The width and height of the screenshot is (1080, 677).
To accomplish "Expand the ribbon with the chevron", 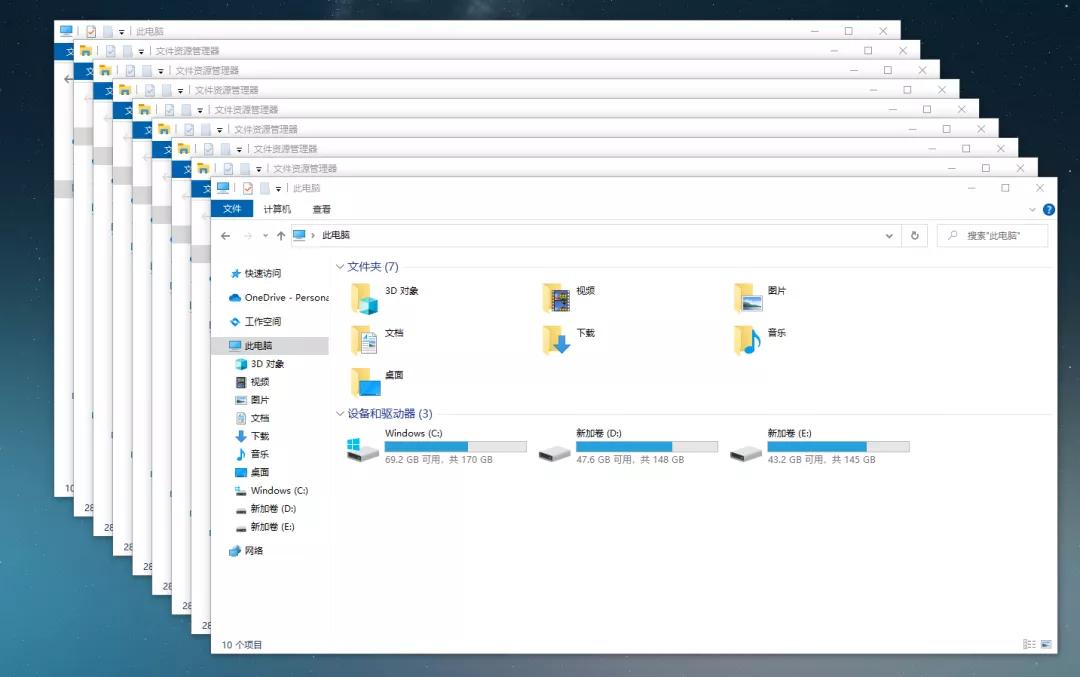I will [x=1032, y=209].
